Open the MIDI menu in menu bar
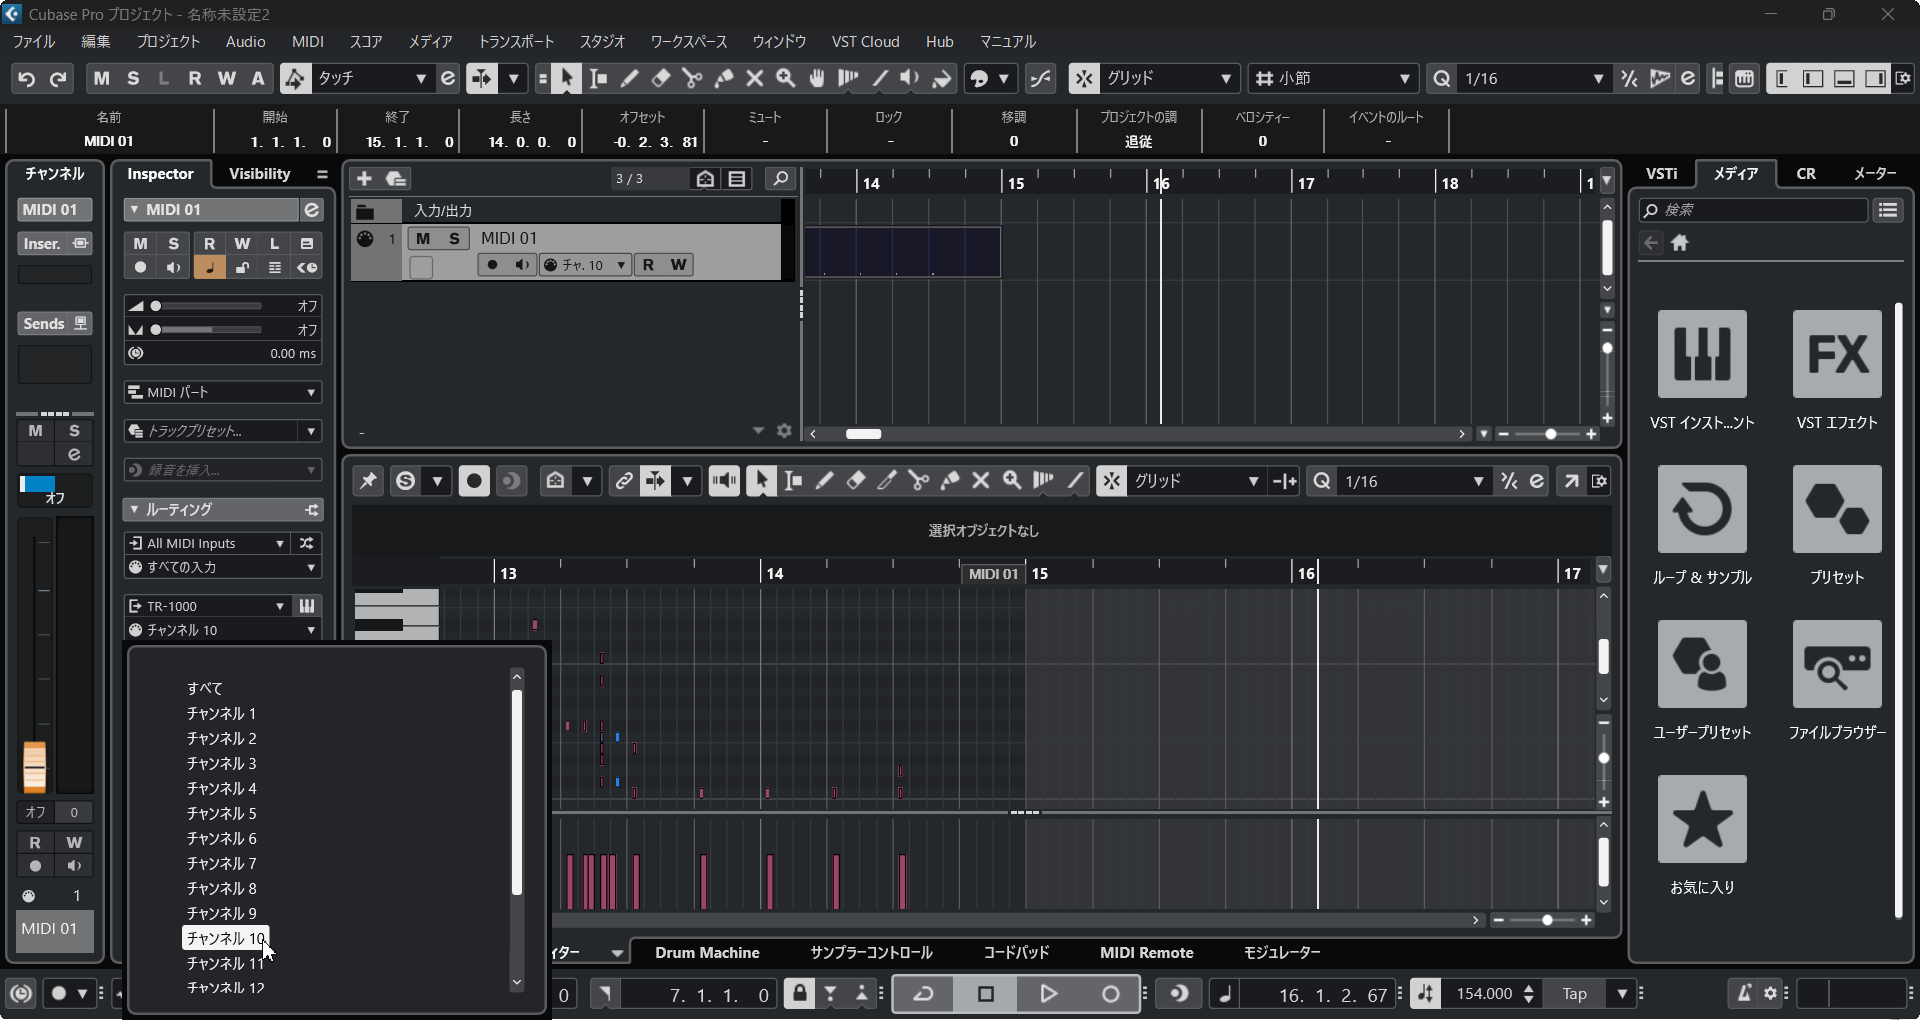This screenshot has width=1920, height=1020. point(307,42)
